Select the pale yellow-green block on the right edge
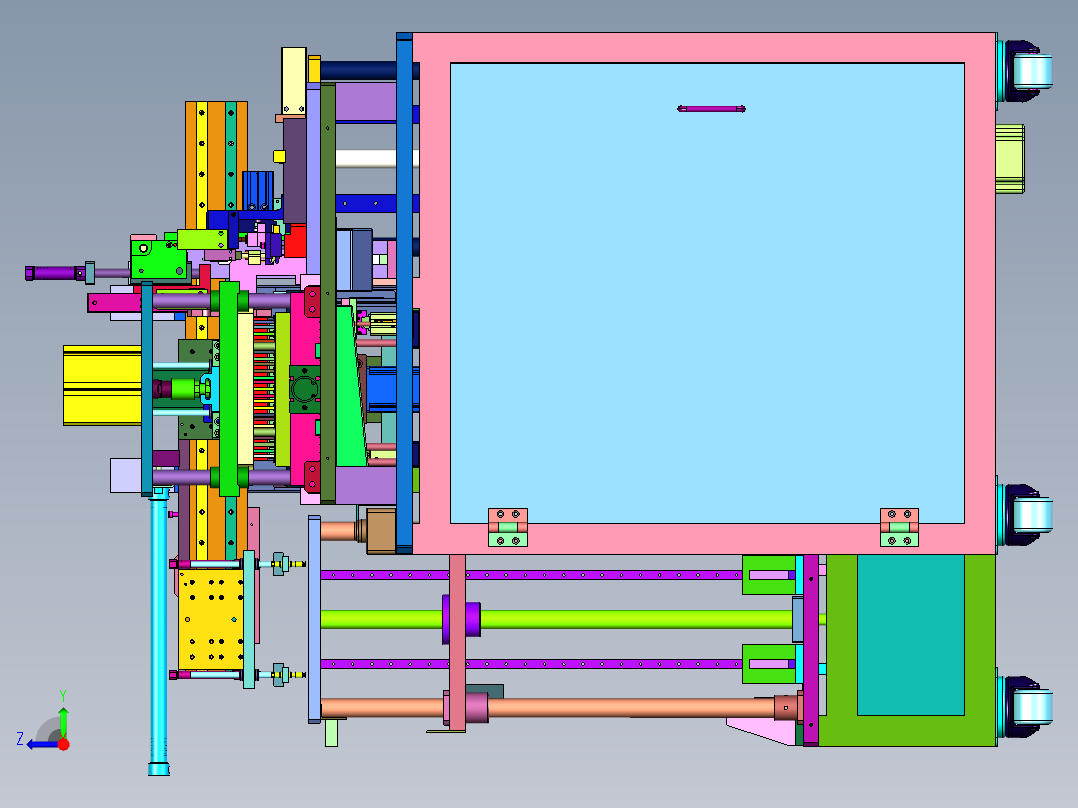Viewport: 1078px width, 808px height. coord(1010,158)
